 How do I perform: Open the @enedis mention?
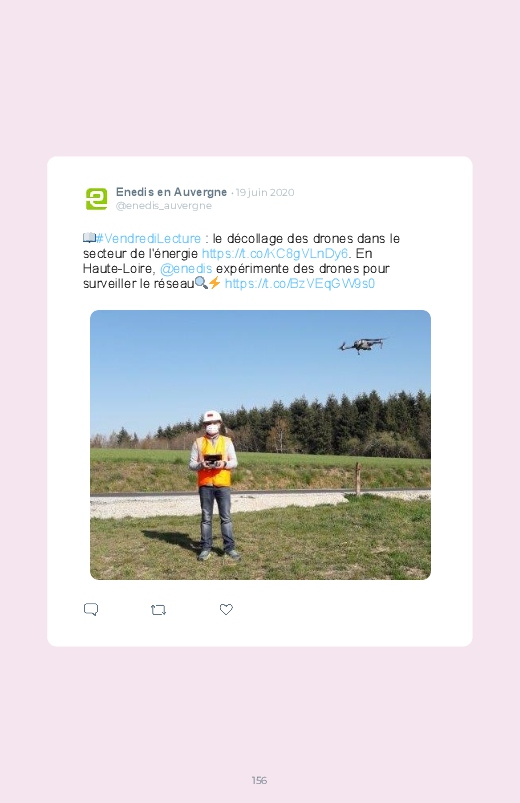[186, 268]
